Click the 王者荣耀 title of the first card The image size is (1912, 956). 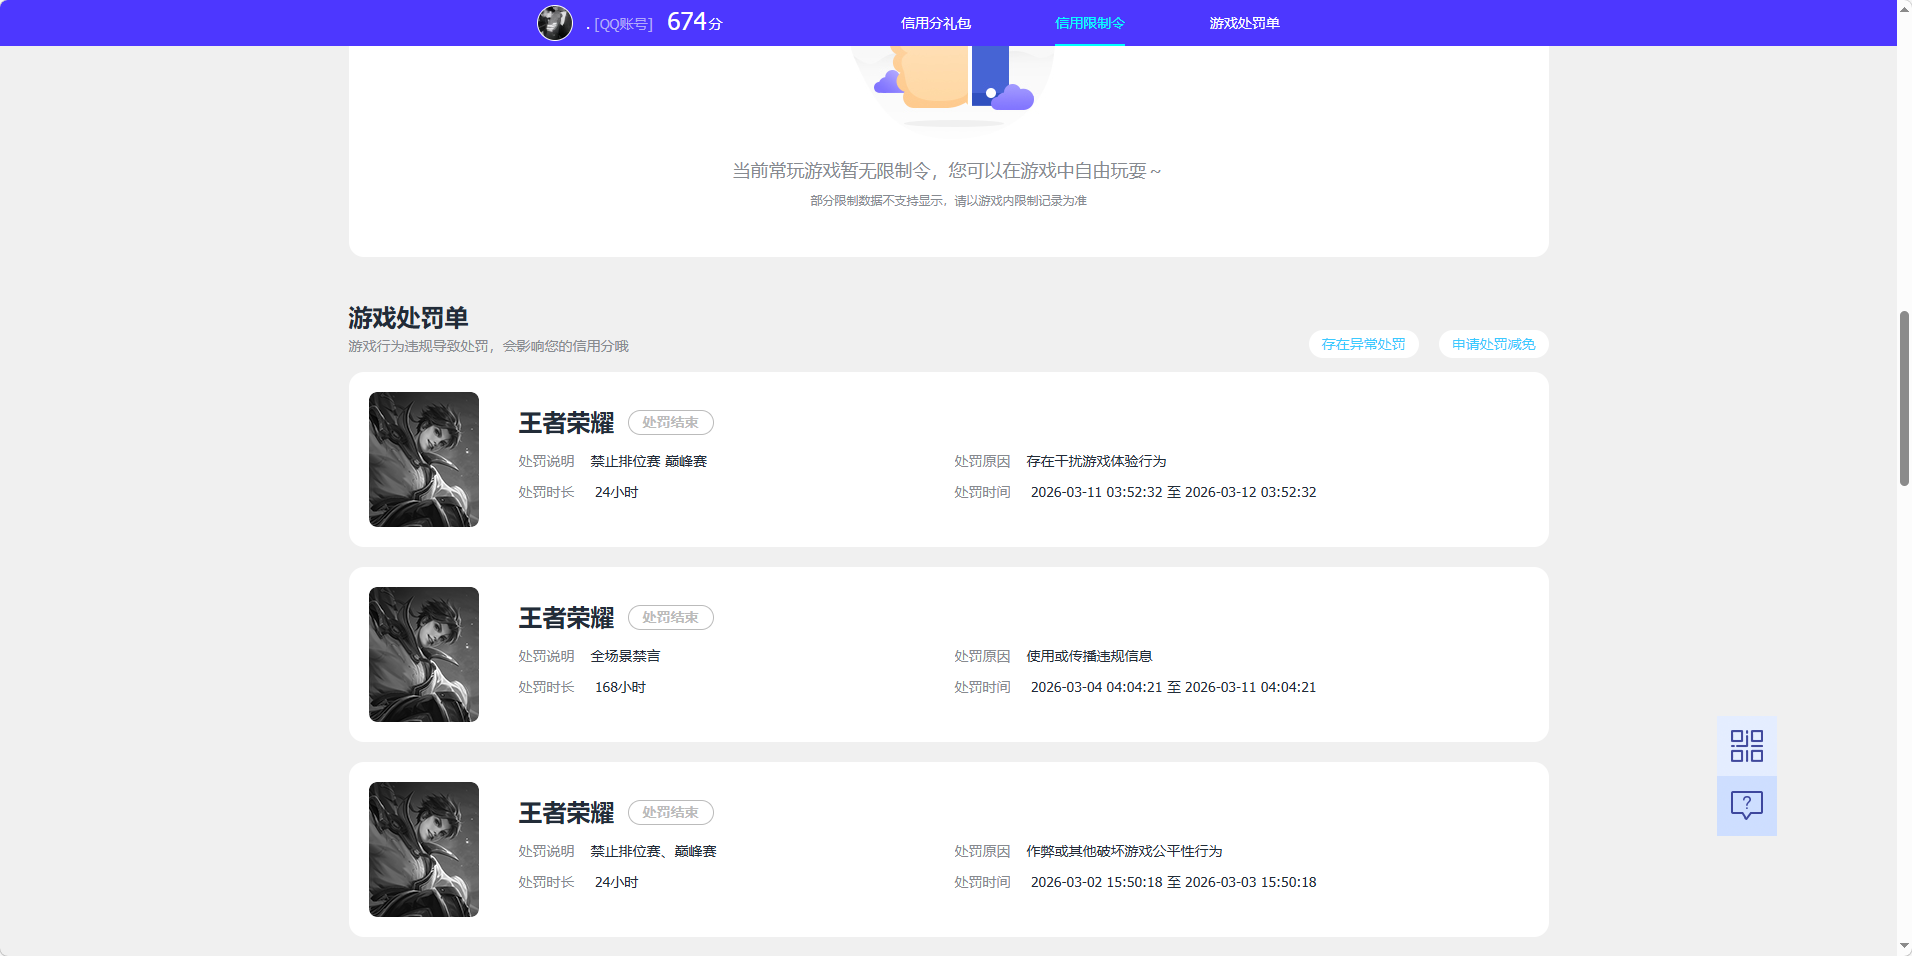[x=565, y=423]
